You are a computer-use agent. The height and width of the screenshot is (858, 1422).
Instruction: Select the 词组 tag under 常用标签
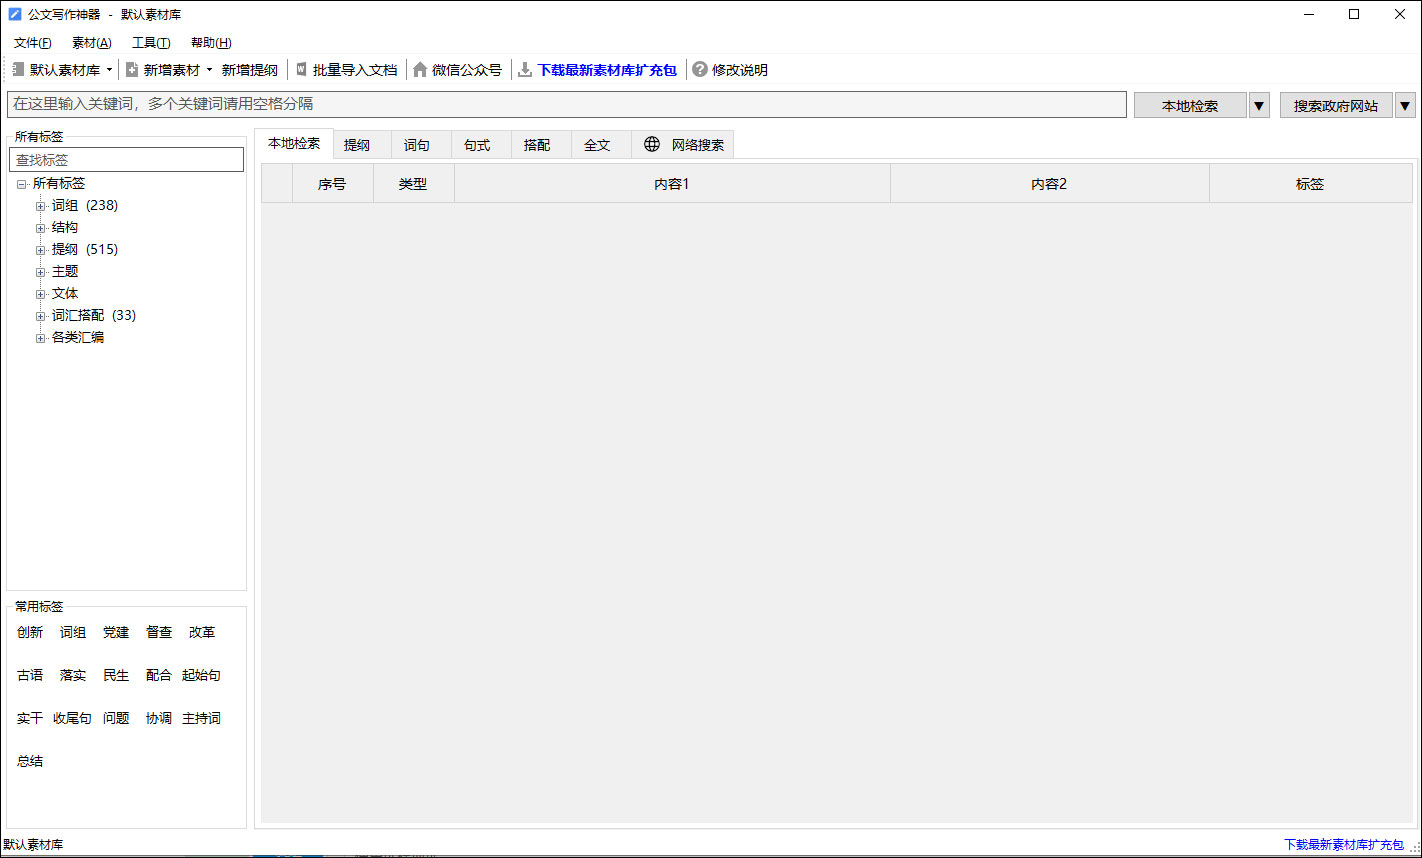click(x=73, y=632)
